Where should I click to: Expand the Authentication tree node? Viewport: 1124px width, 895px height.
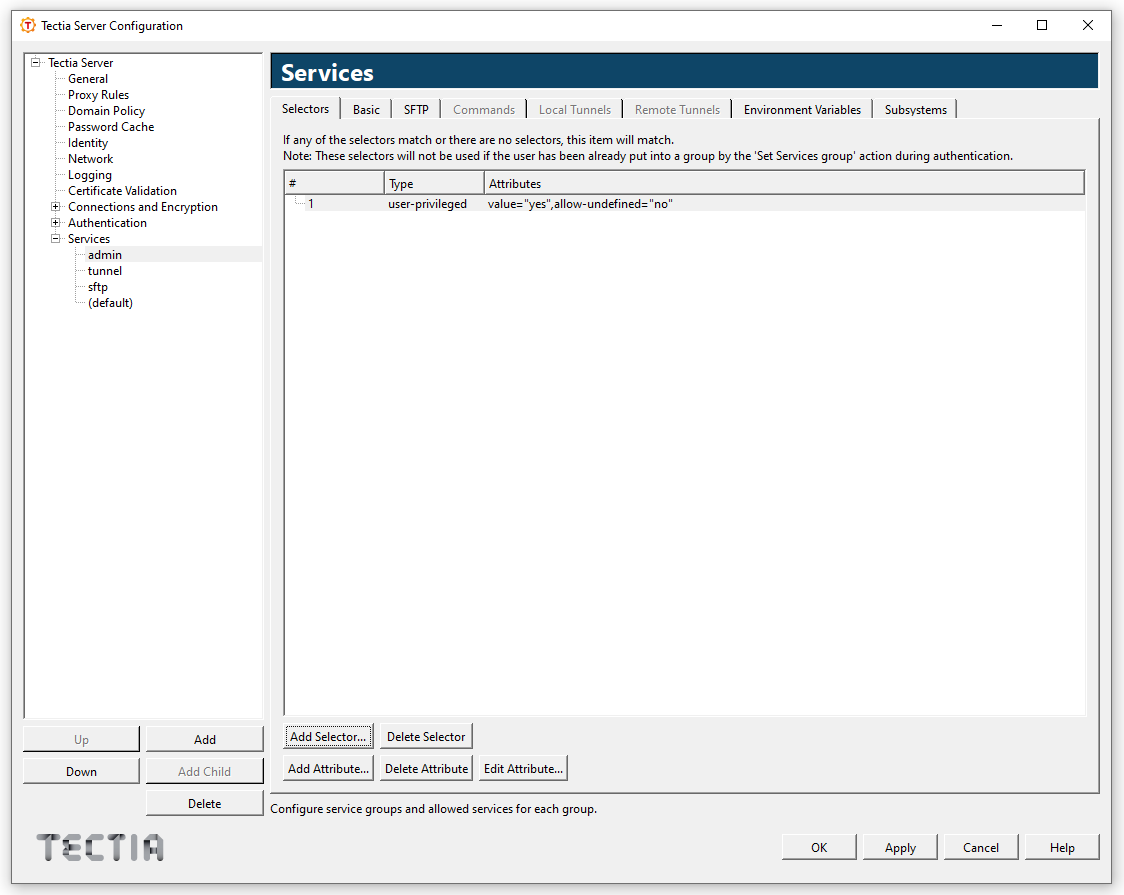click(x=55, y=222)
